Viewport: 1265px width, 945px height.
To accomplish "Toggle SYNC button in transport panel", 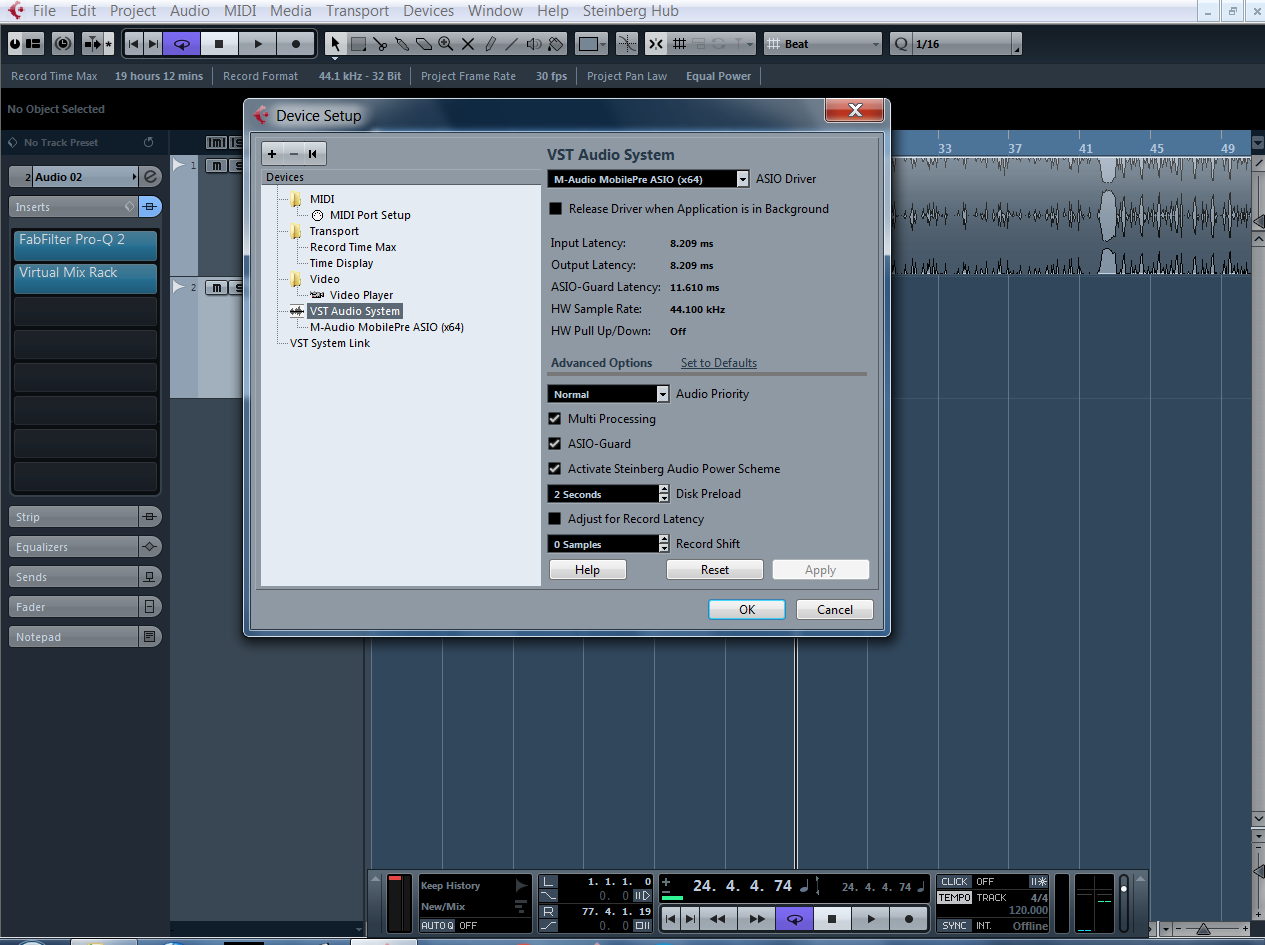I will (955, 925).
